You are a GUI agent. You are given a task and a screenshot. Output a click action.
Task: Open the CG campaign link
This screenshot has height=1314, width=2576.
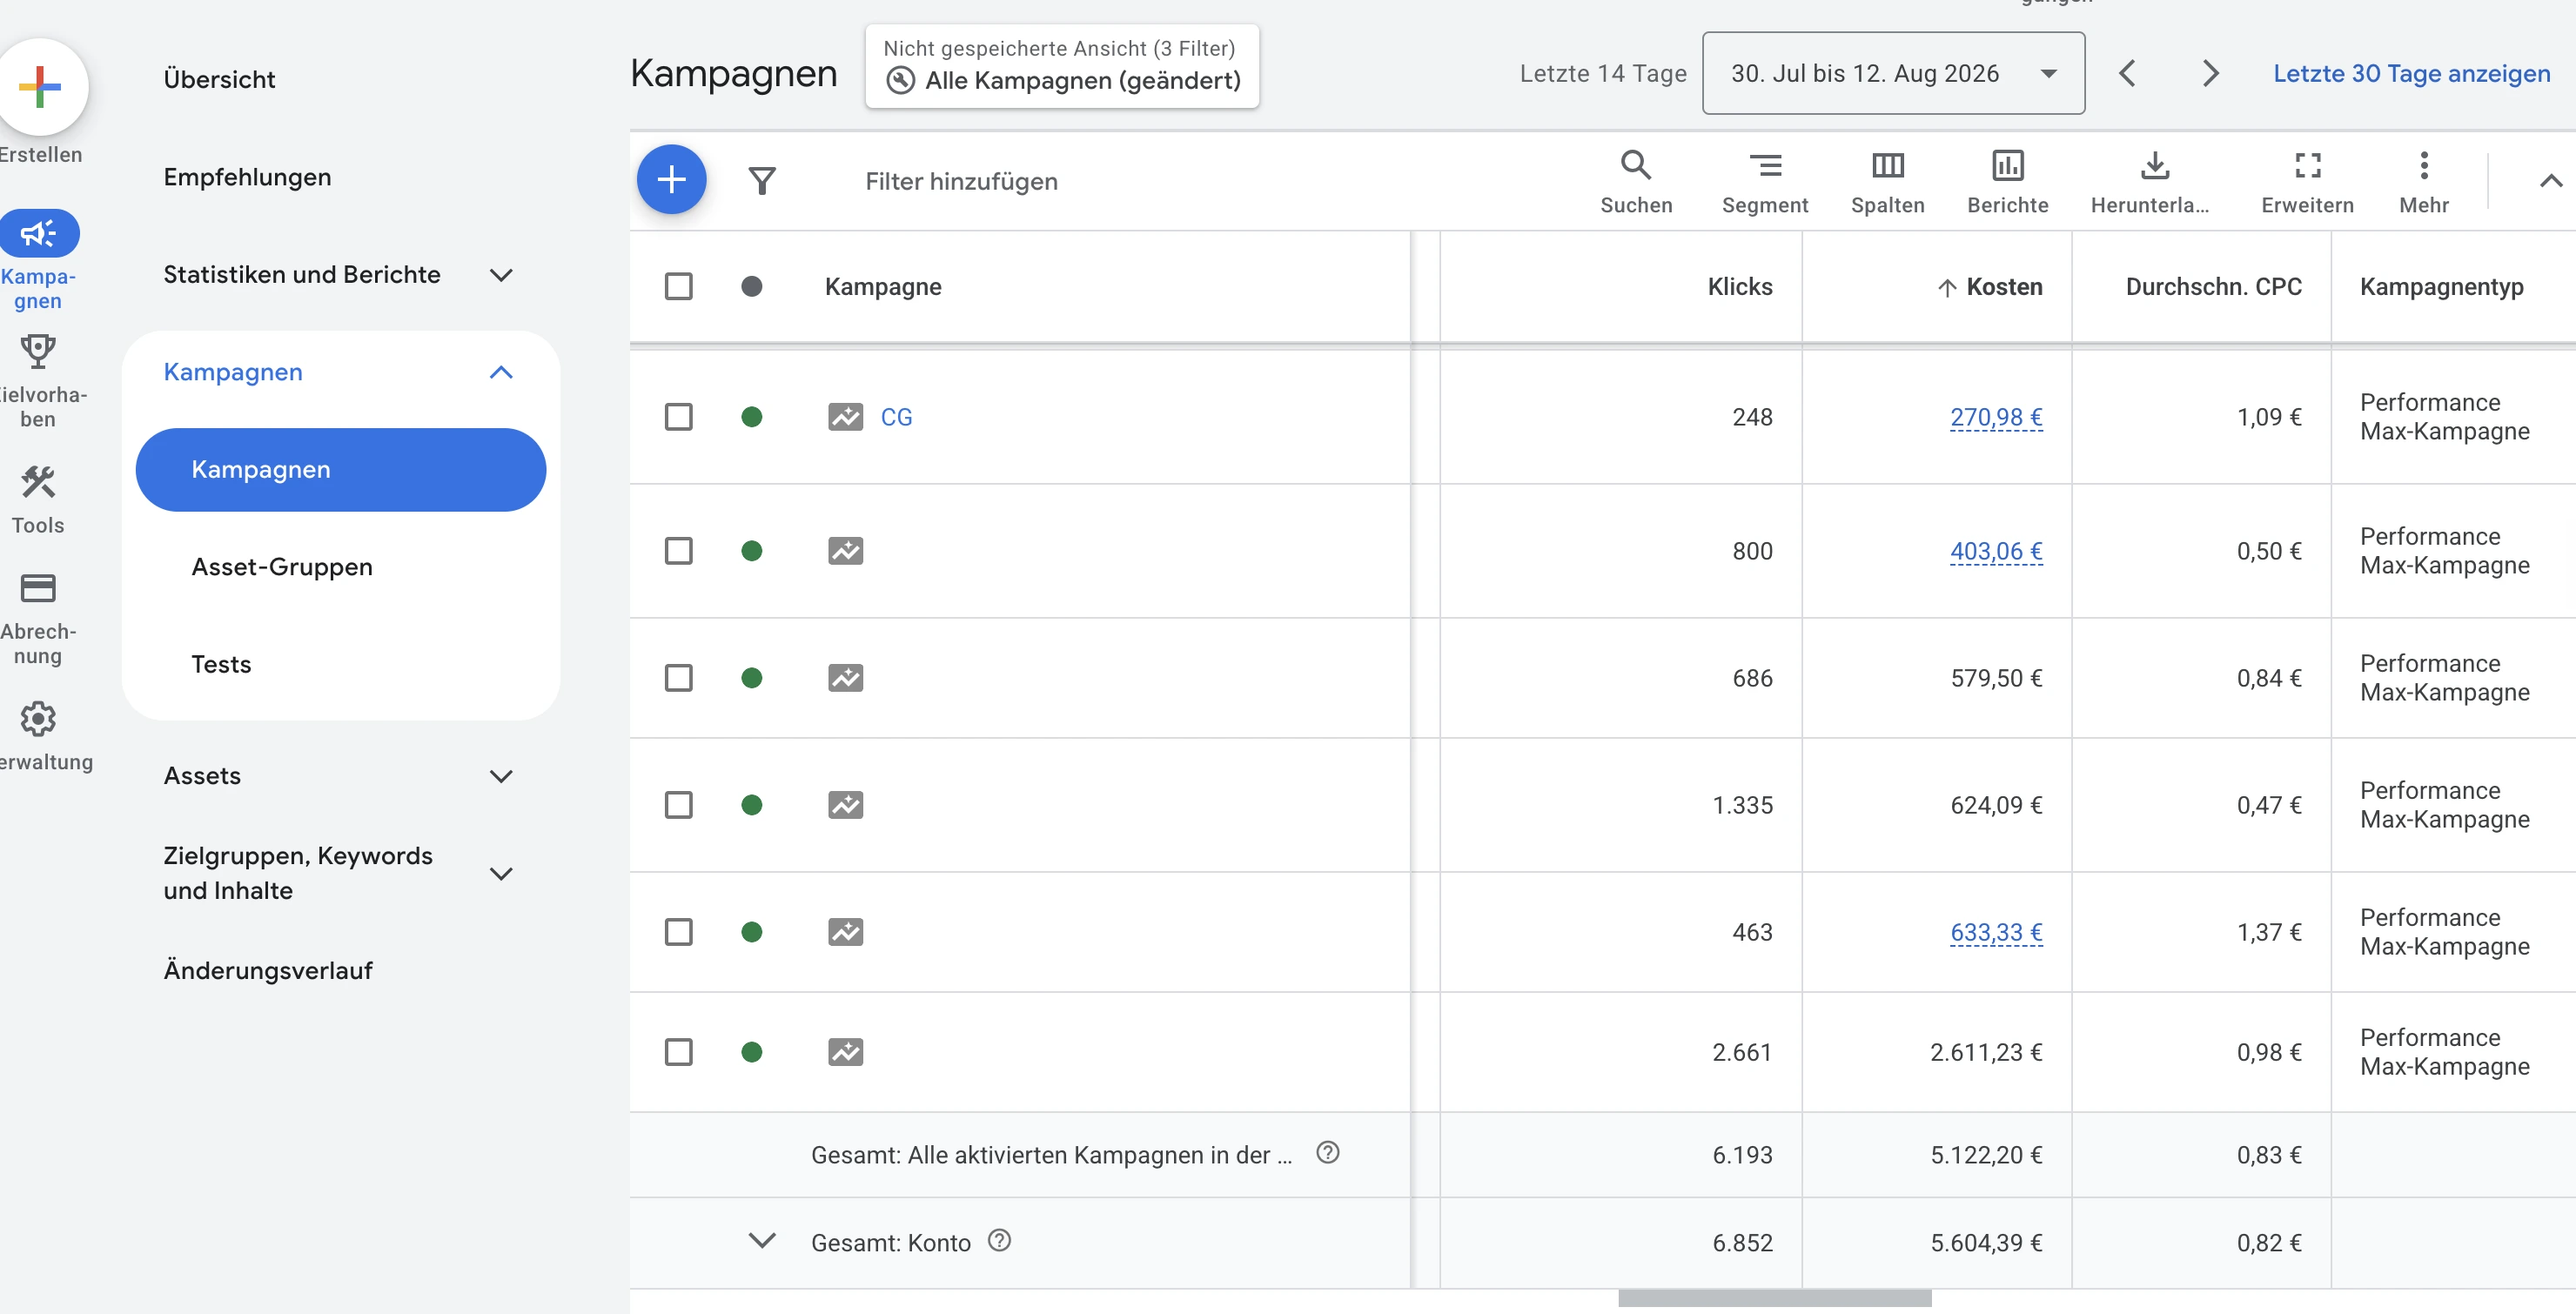click(896, 417)
